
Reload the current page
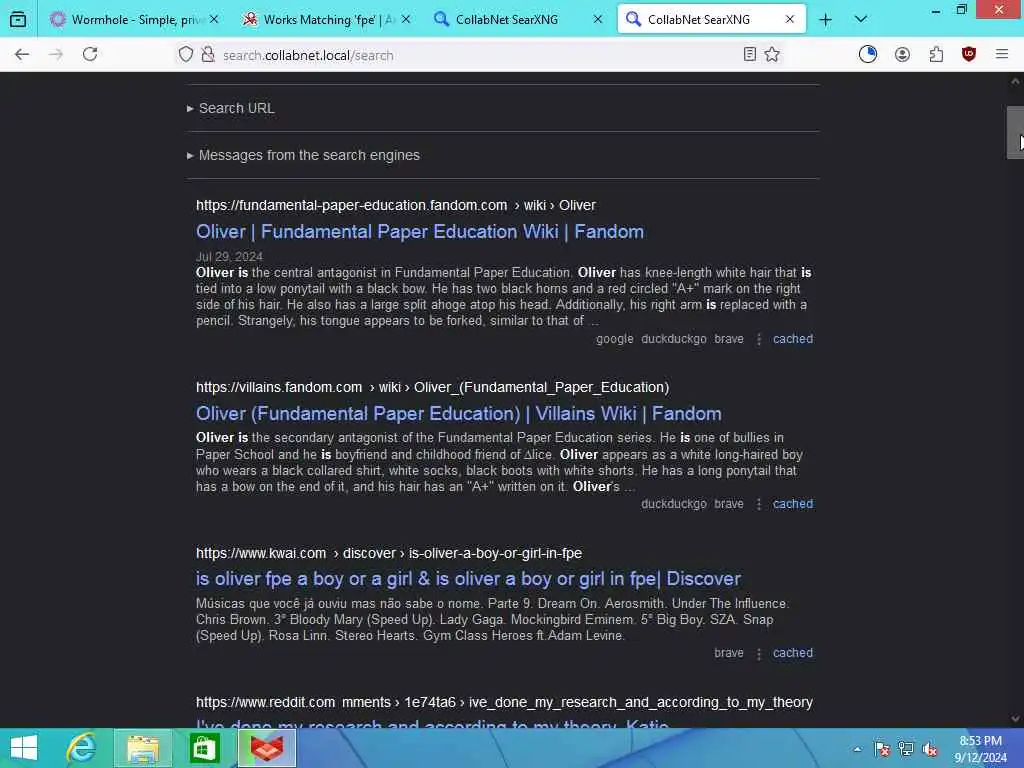click(90, 55)
